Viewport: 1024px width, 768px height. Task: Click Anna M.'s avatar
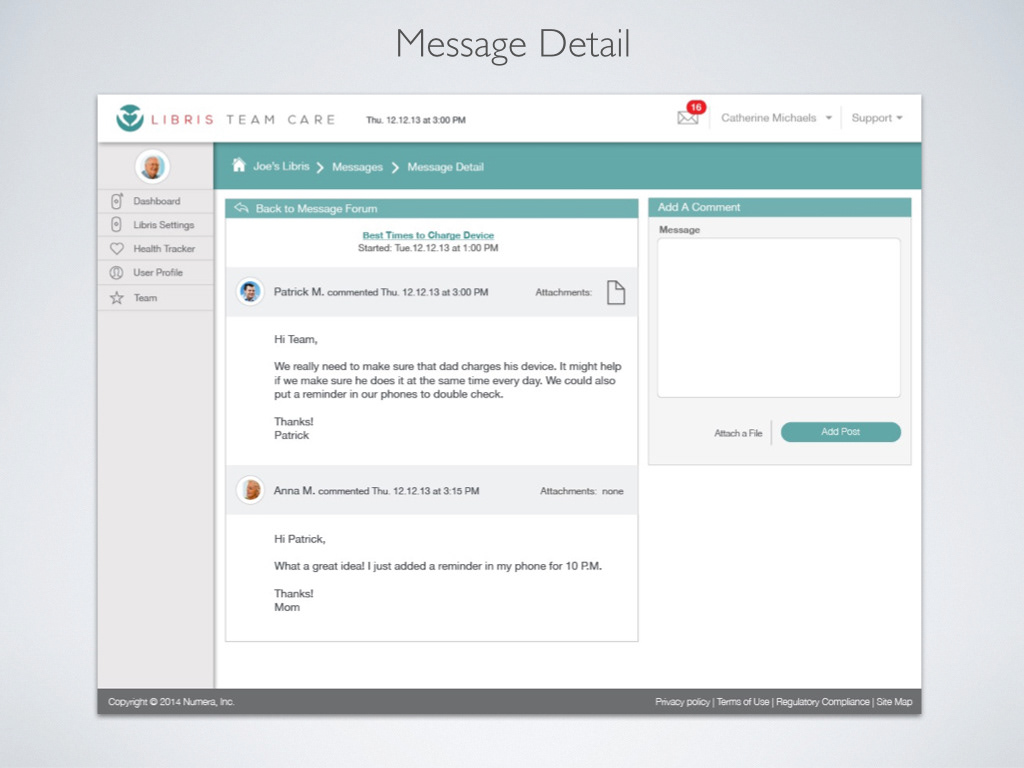click(250, 490)
